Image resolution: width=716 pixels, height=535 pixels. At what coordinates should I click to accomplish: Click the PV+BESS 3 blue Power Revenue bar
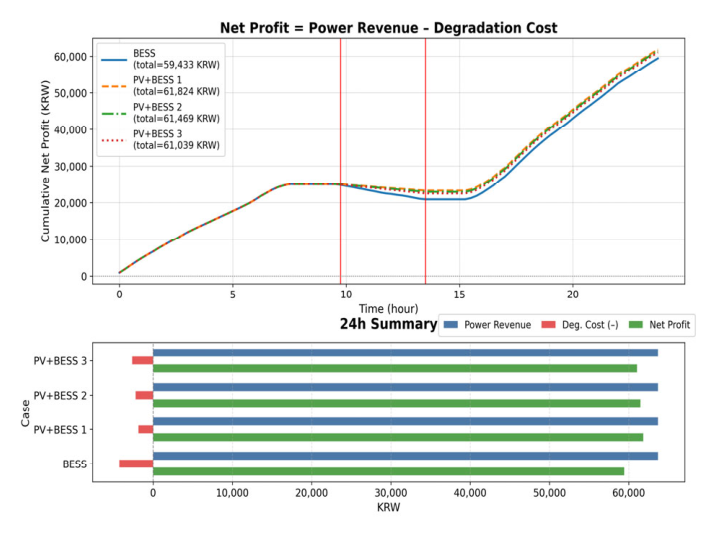(x=405, y=353)
